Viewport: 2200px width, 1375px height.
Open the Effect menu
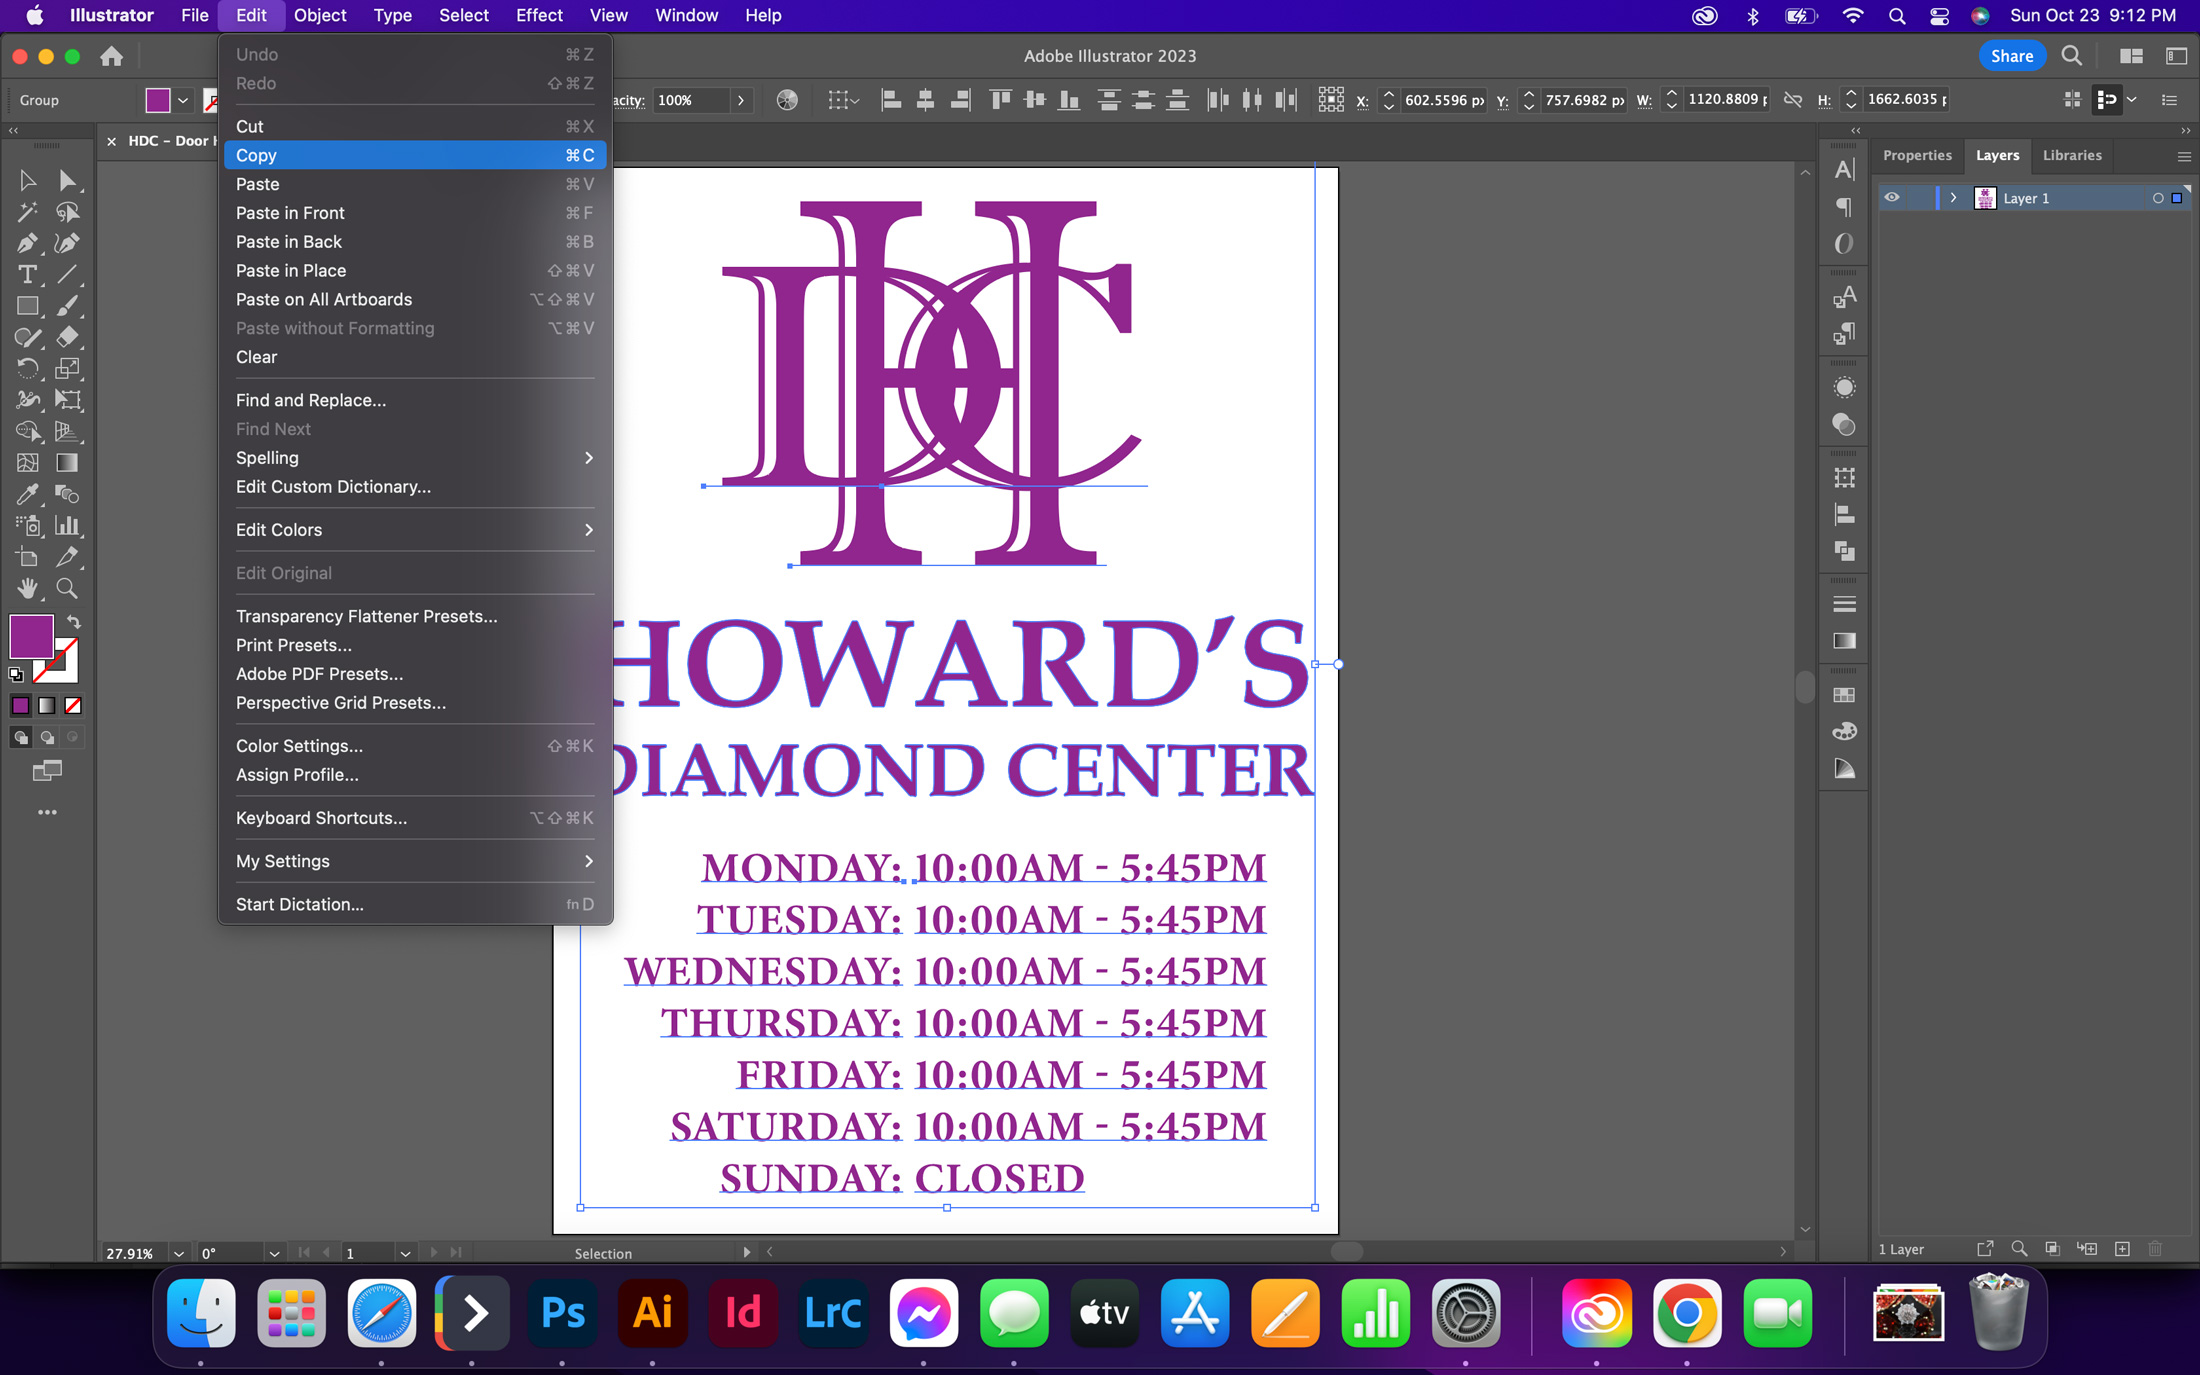[539, 15]
